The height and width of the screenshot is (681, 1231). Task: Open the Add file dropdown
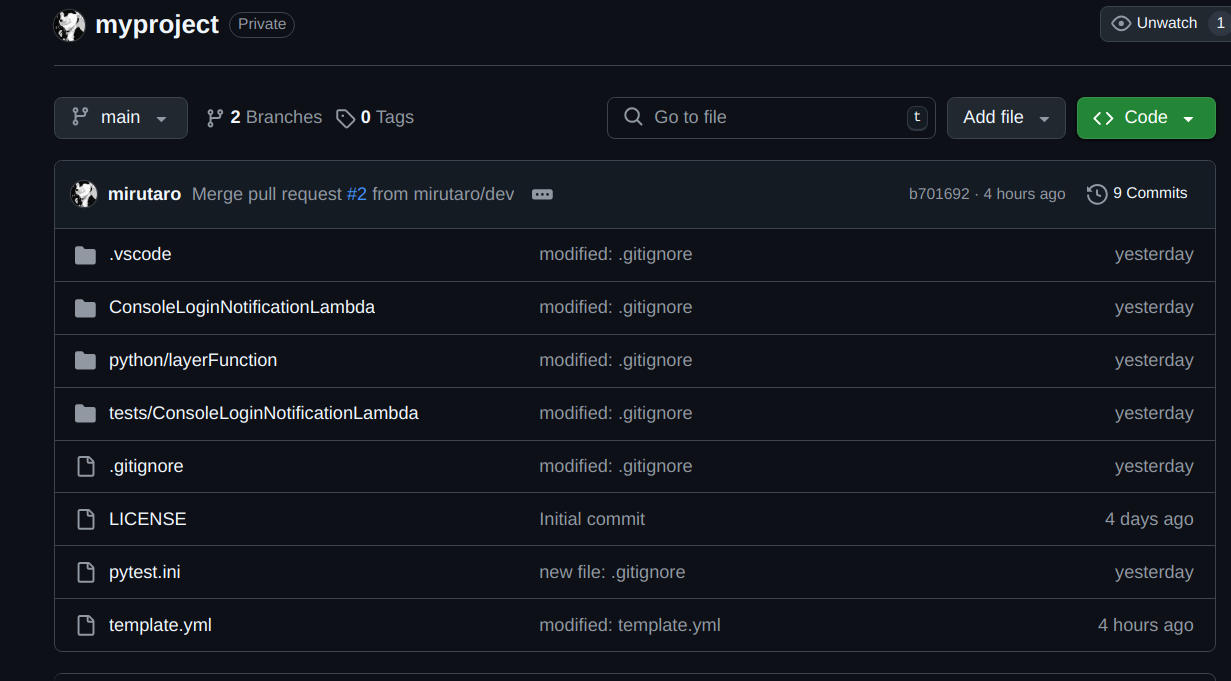pyautogui.click(x=1006, y=117)
